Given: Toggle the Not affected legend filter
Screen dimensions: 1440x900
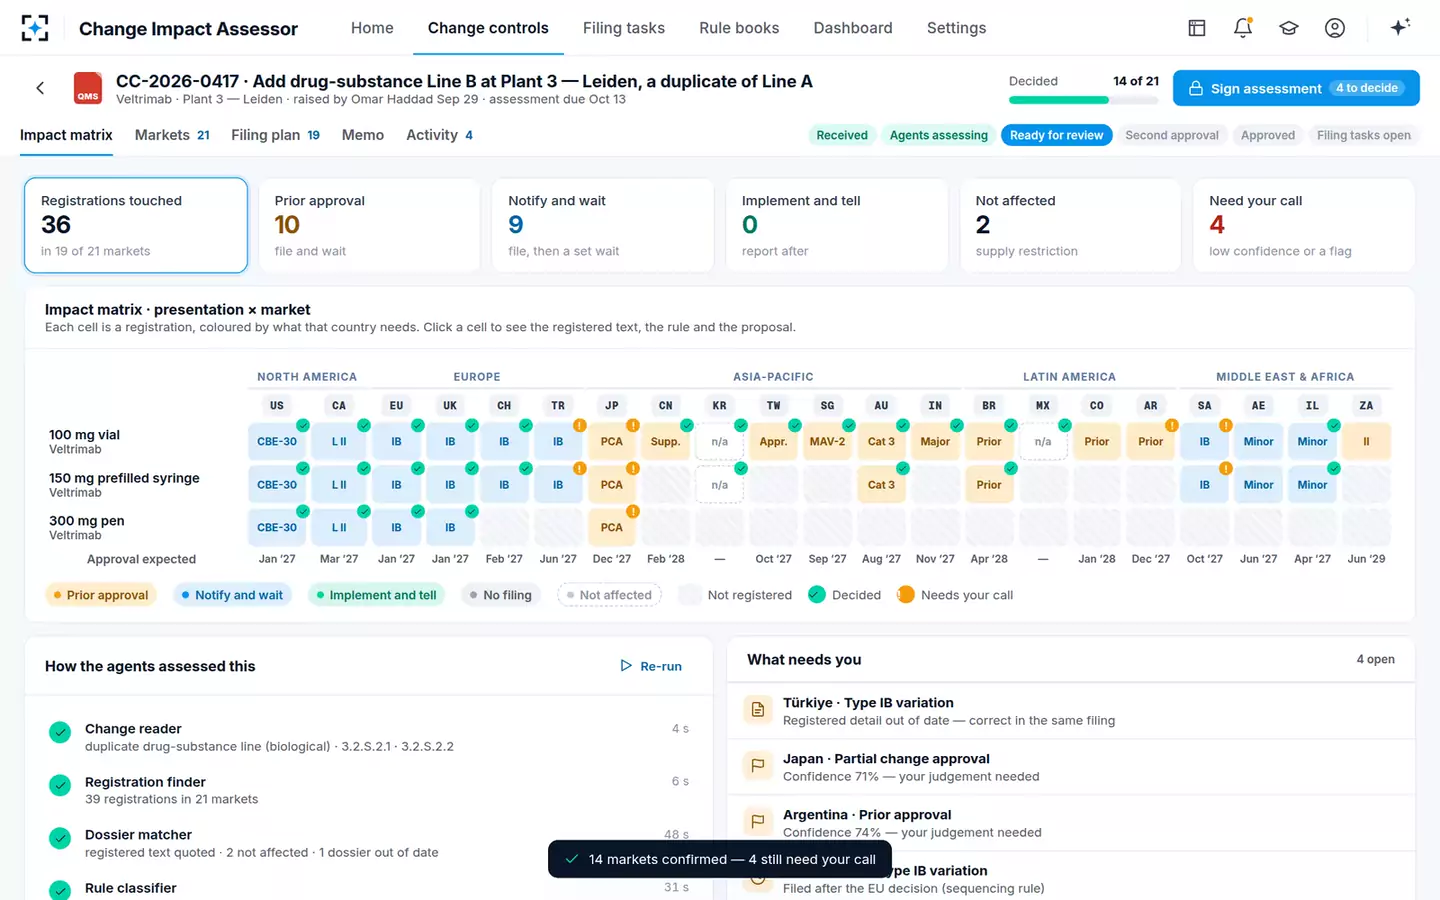Looking at the screenshot, I should 609,595.
